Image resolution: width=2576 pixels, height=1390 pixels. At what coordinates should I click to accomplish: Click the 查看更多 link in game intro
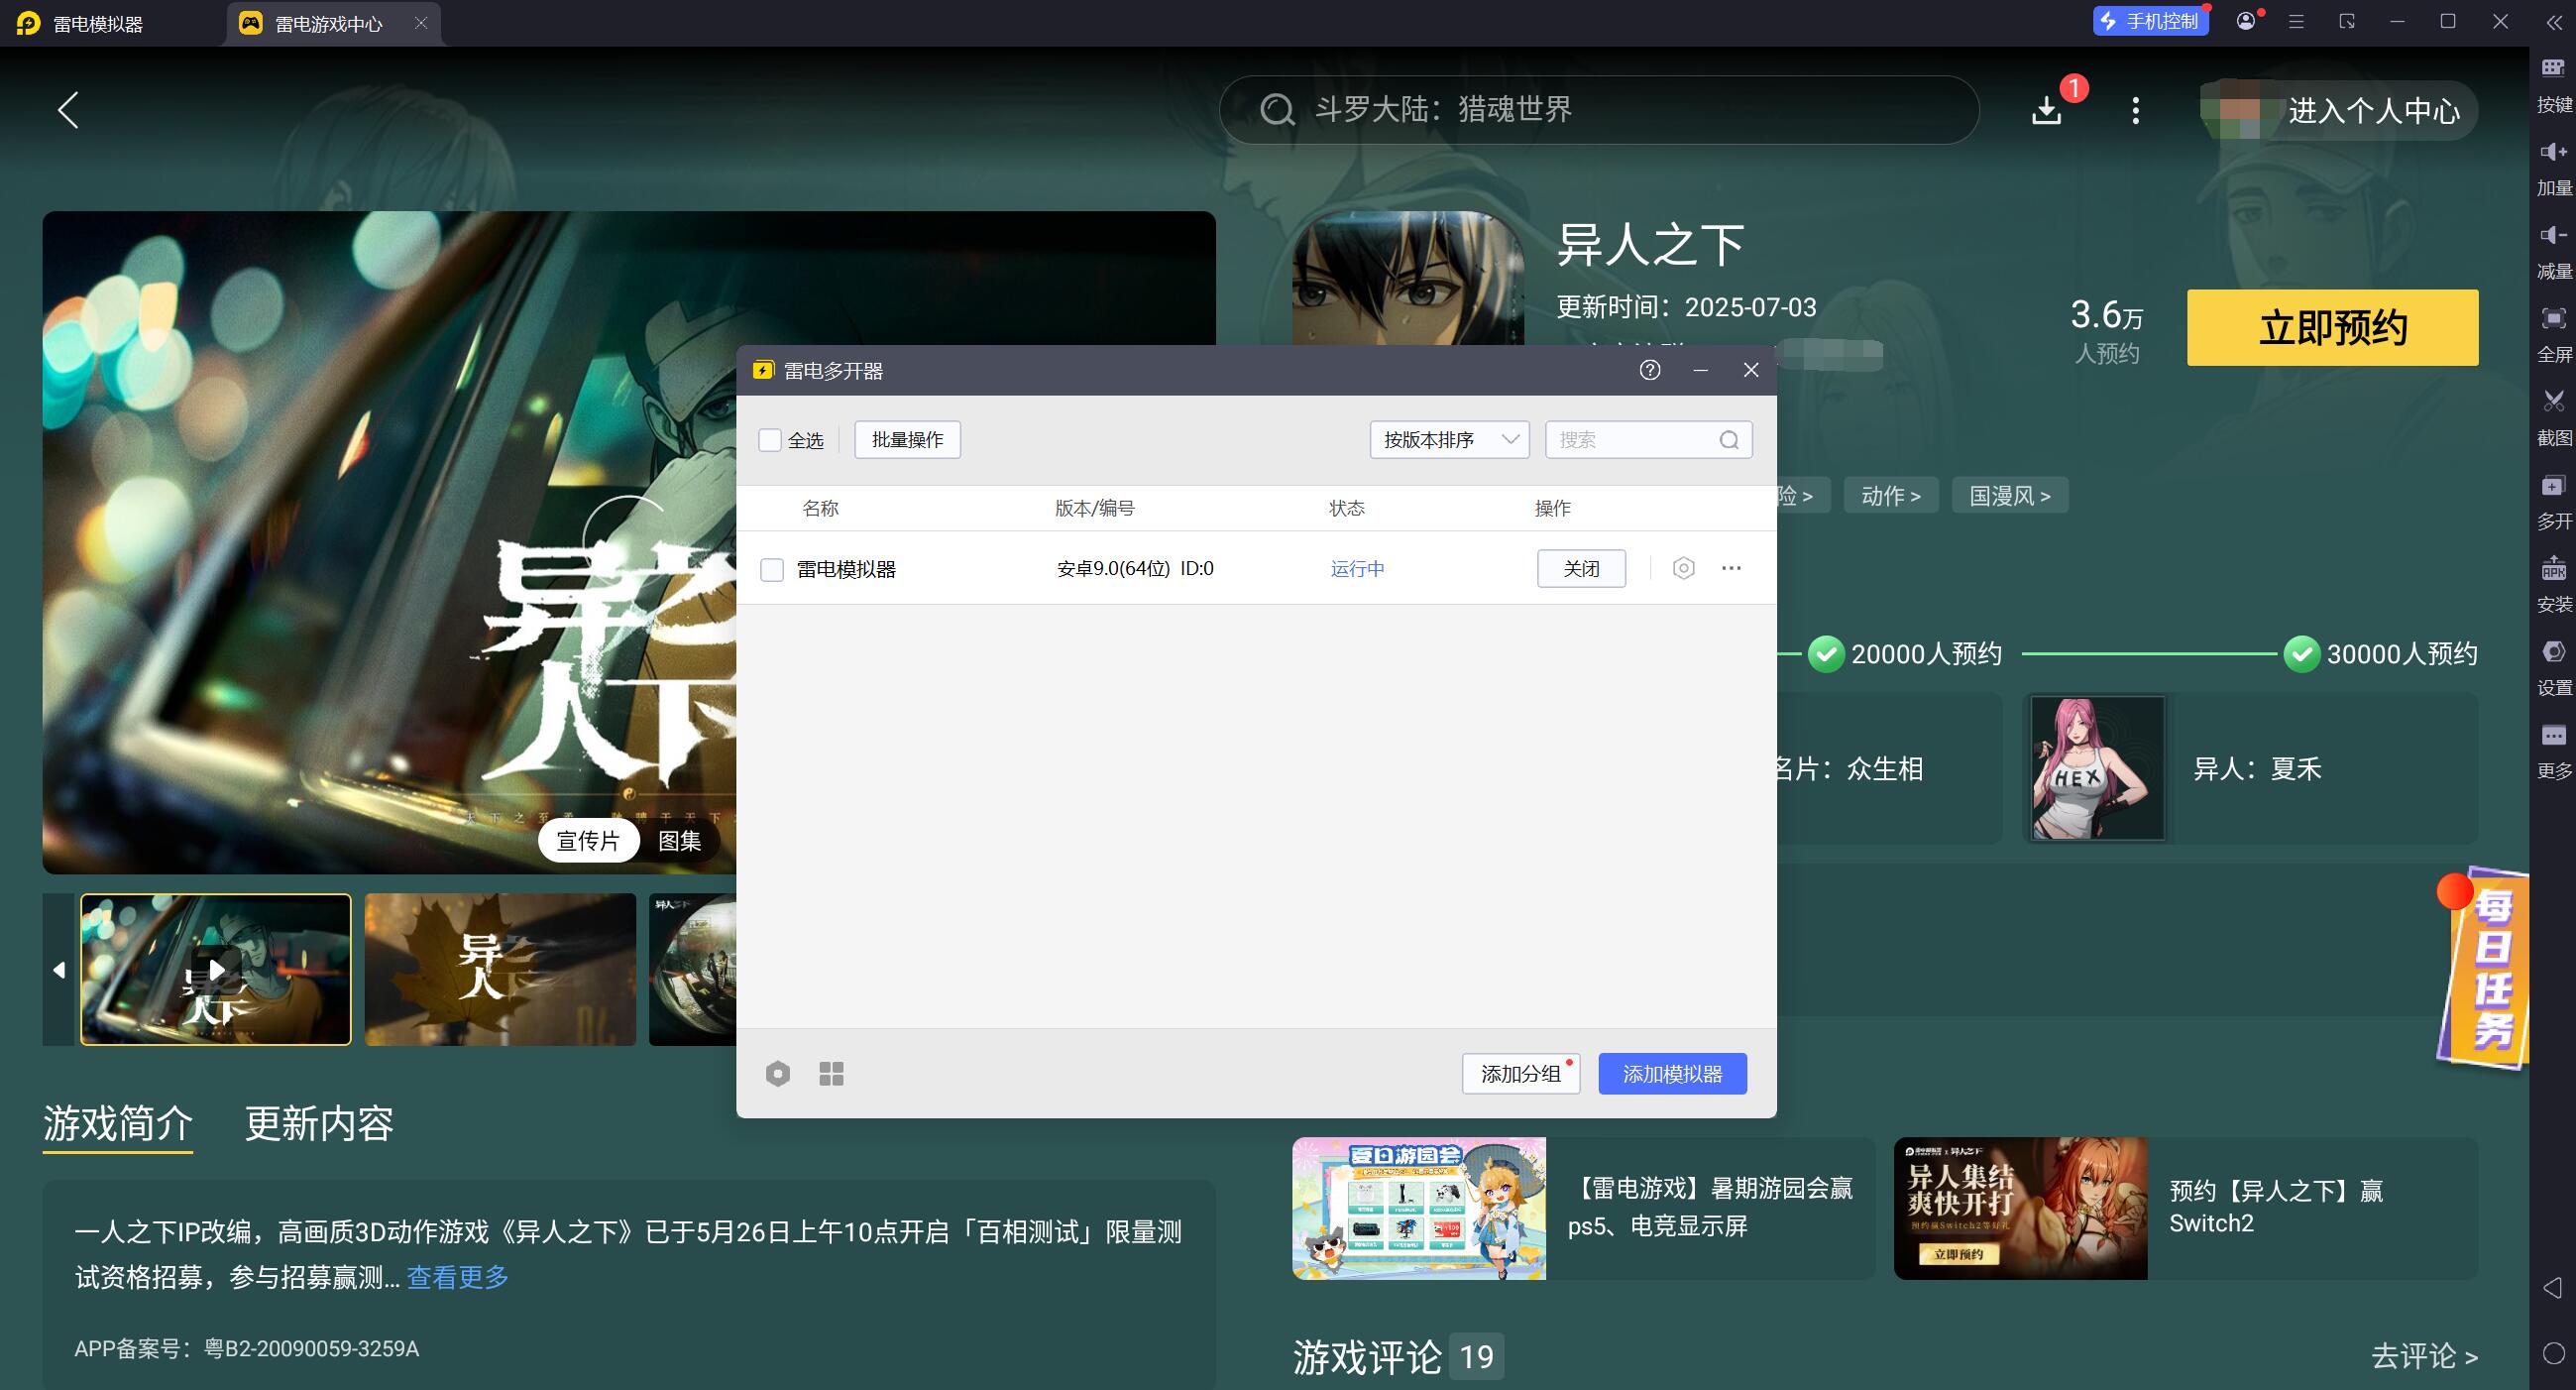click(458, 1277)
